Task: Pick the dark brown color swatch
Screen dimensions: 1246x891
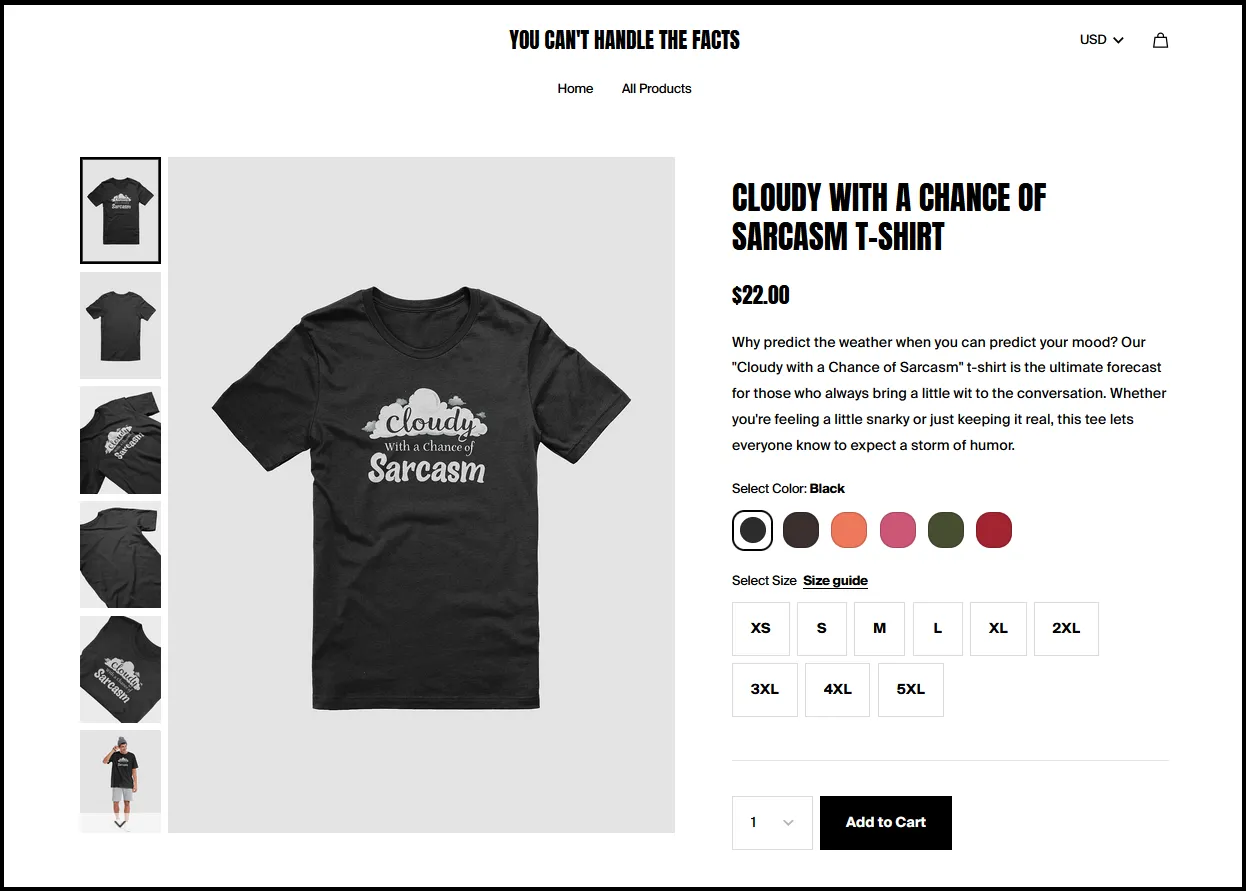Action: coord(801,530)
